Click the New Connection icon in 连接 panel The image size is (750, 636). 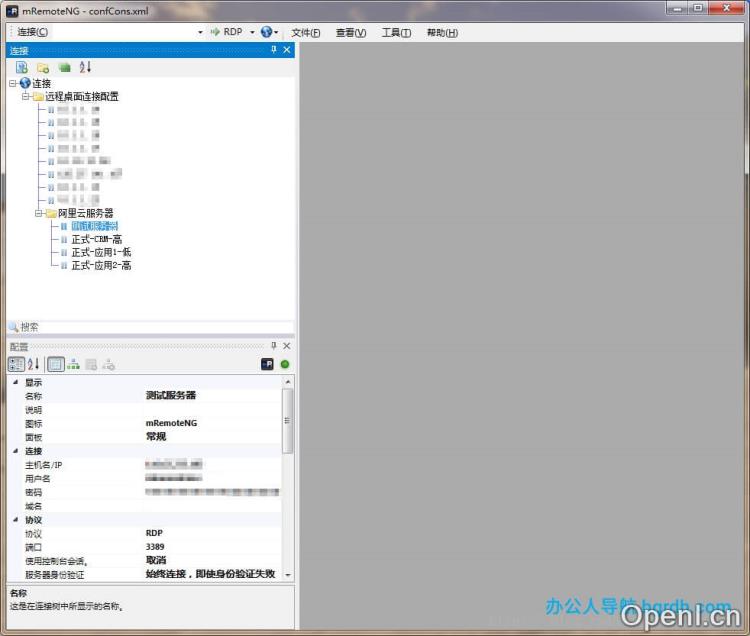point(22,67)
